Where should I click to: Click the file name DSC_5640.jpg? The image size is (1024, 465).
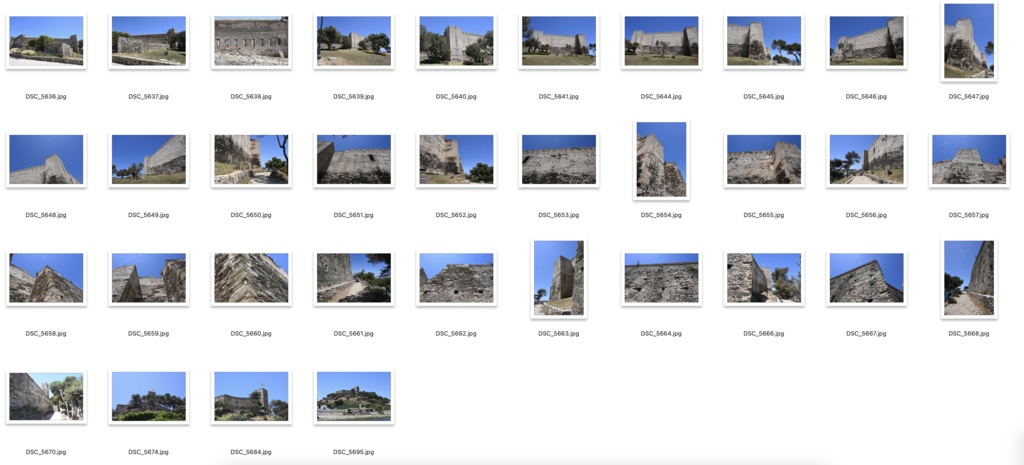tap(456, 97)
